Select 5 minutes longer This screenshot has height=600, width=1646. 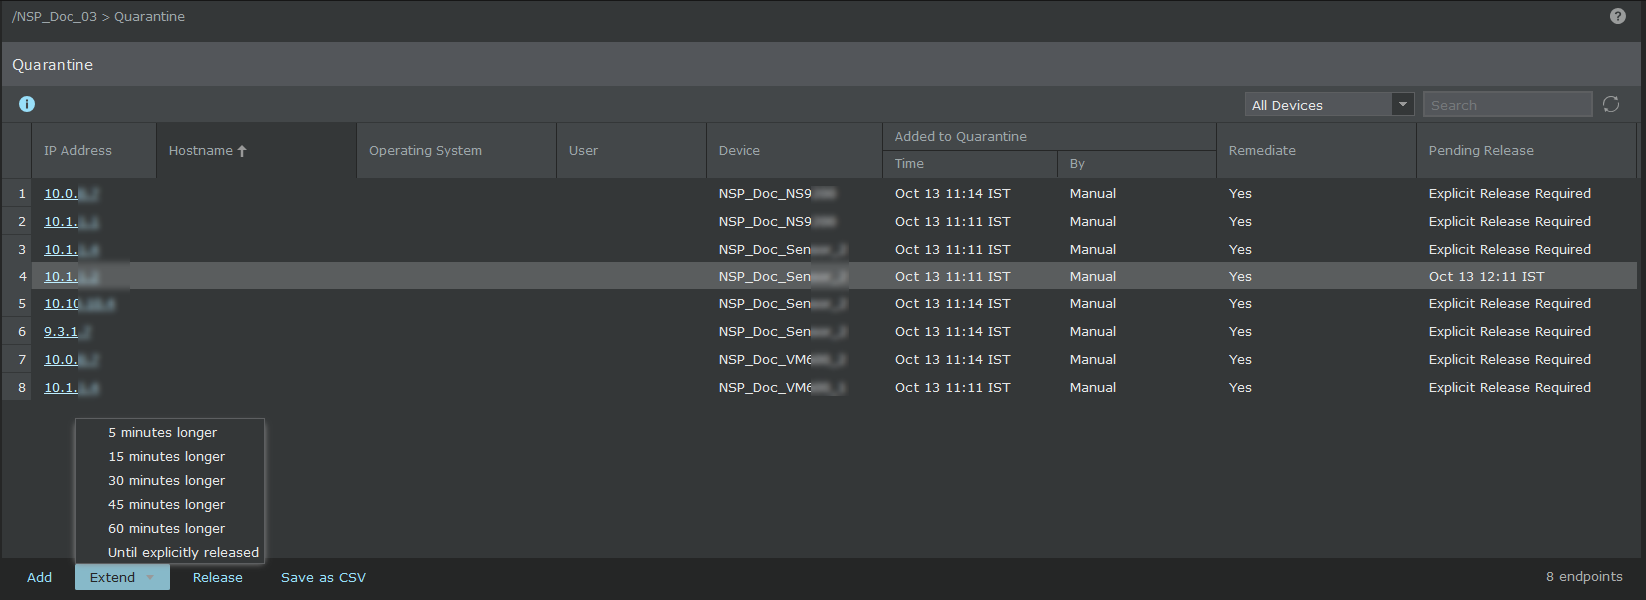coord(162,432)
